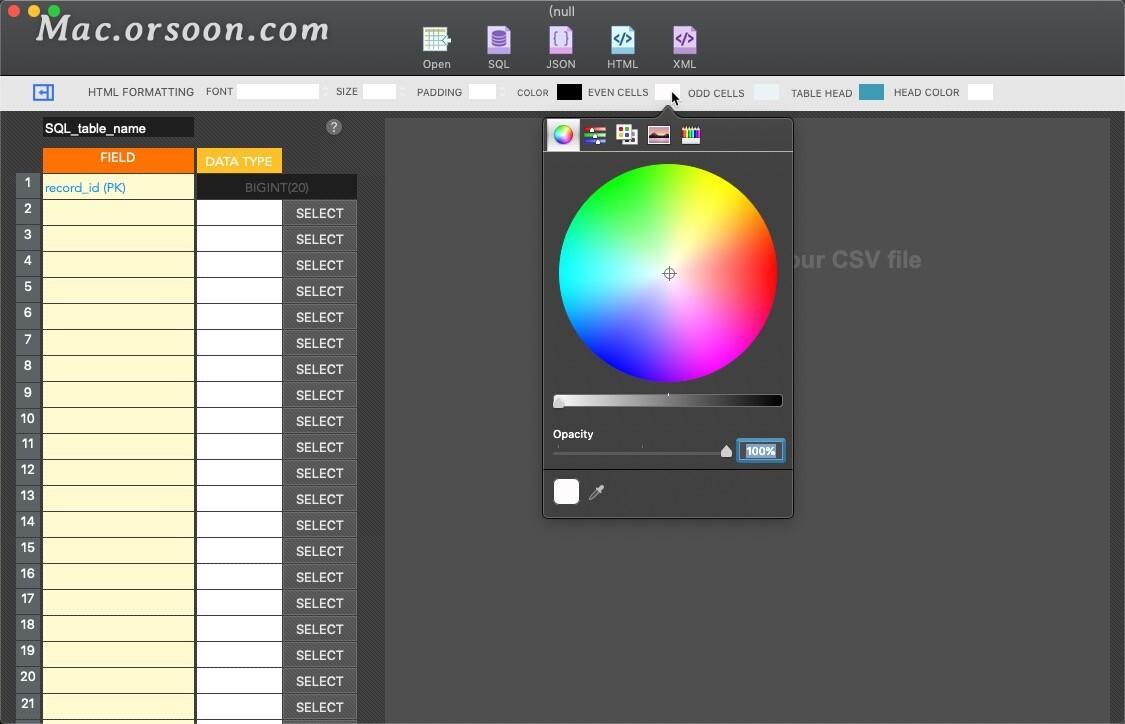Click the HEAD COLOR swatch
Image resolution: width=1125 pixels, height=724 pixels.
point(980,92)
